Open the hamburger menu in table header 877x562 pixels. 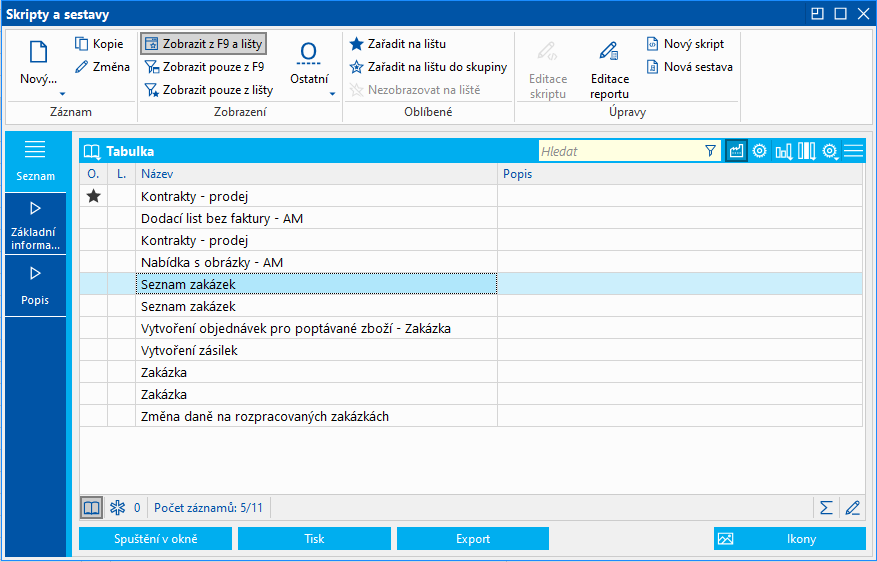coord(854,151)
